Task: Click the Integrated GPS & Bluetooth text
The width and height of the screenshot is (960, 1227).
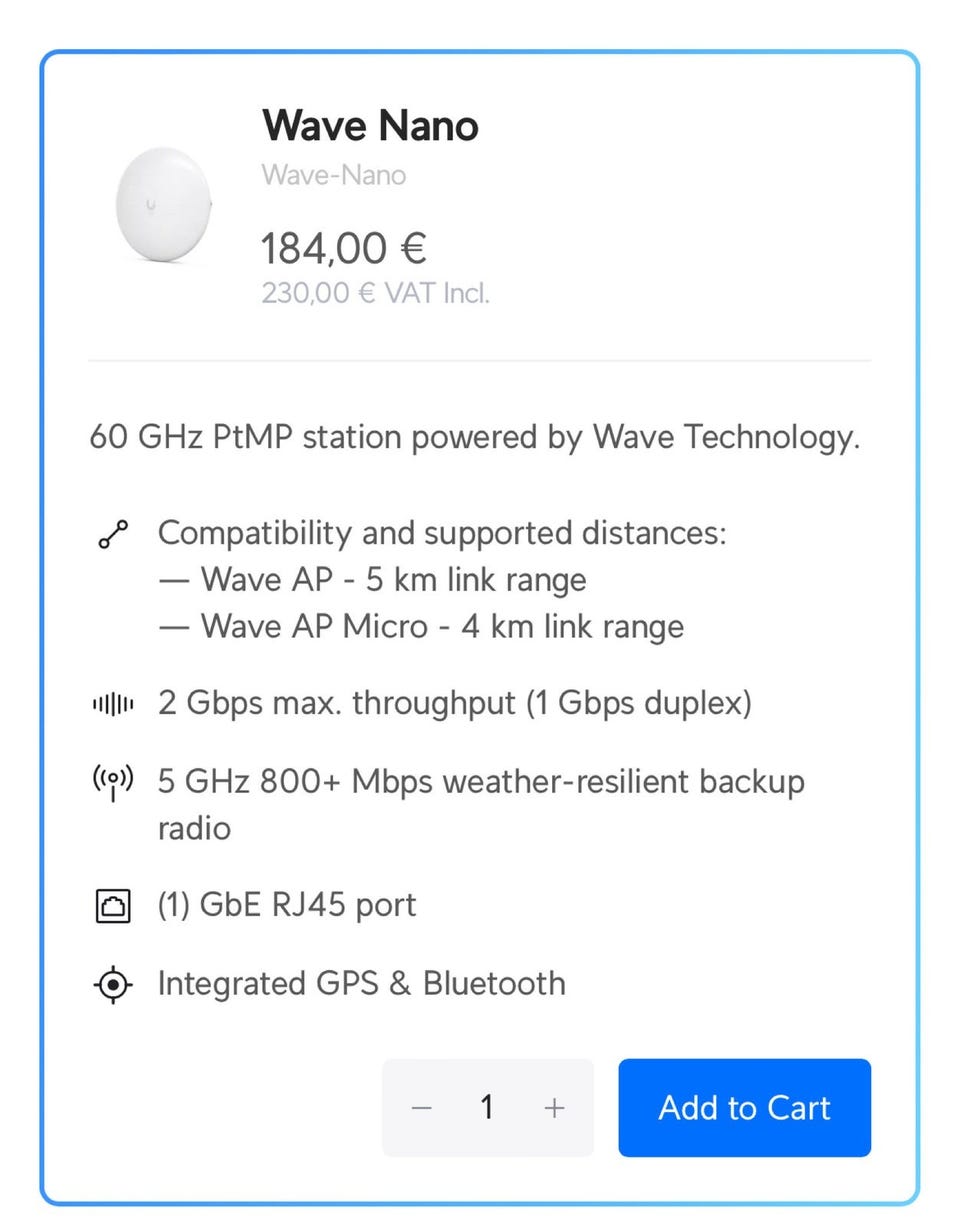Action: [x=361, y=983]
